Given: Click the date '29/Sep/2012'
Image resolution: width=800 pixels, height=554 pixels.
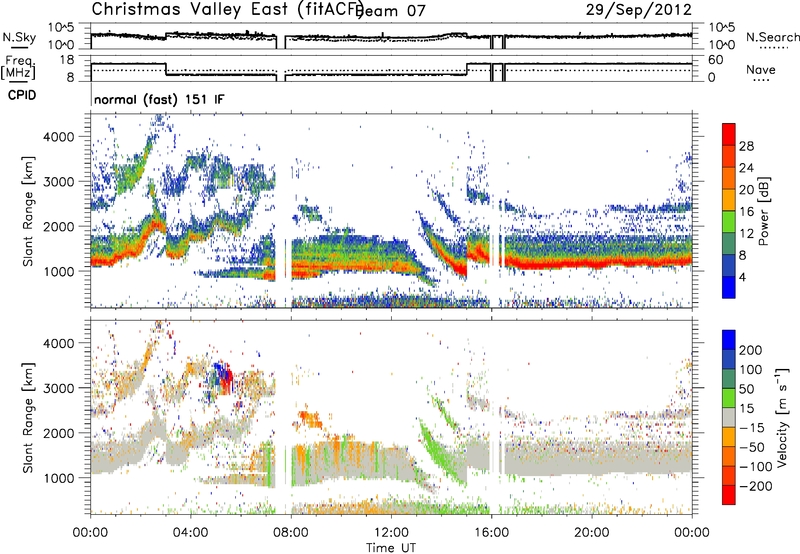Looking at the screenshot, I should (639, 9).
